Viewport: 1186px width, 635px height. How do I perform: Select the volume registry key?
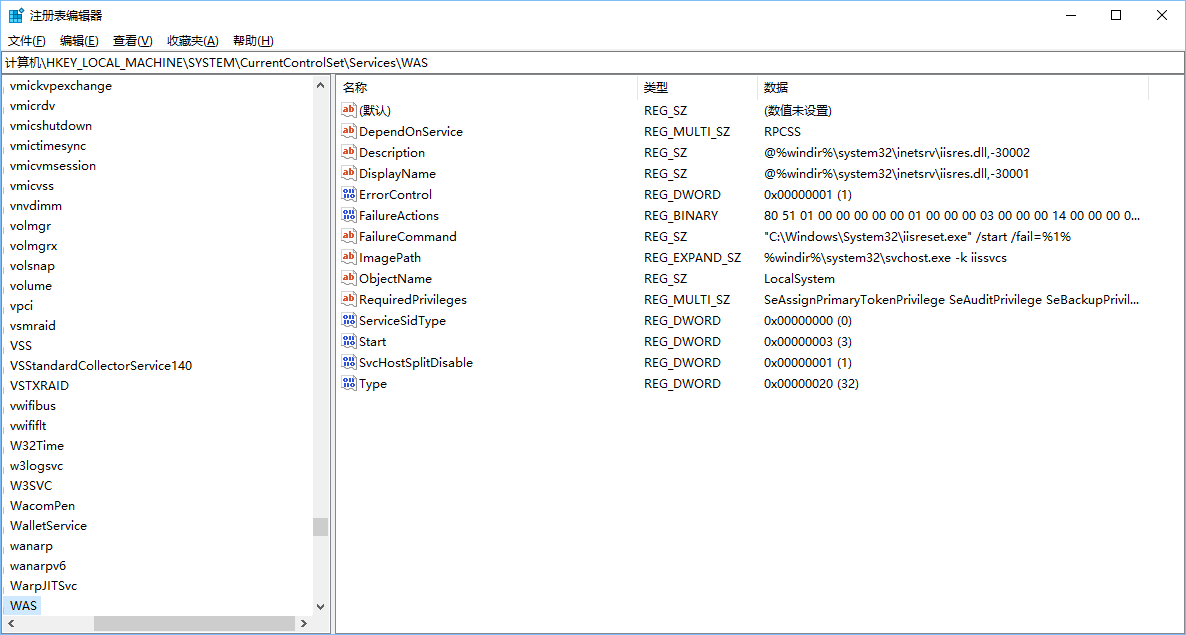pos(31,286)
